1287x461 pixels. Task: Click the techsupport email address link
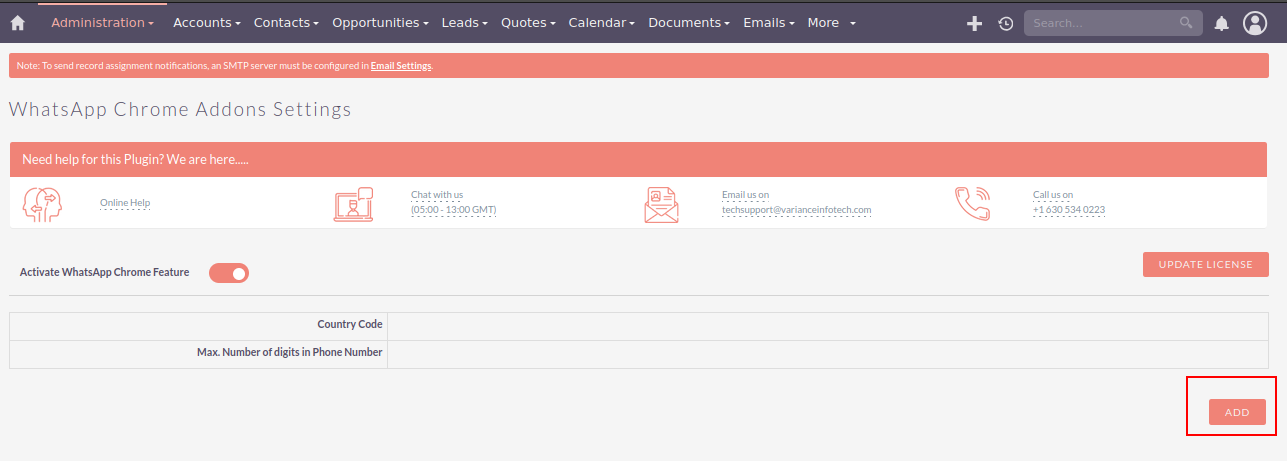(x=796, y=210)
